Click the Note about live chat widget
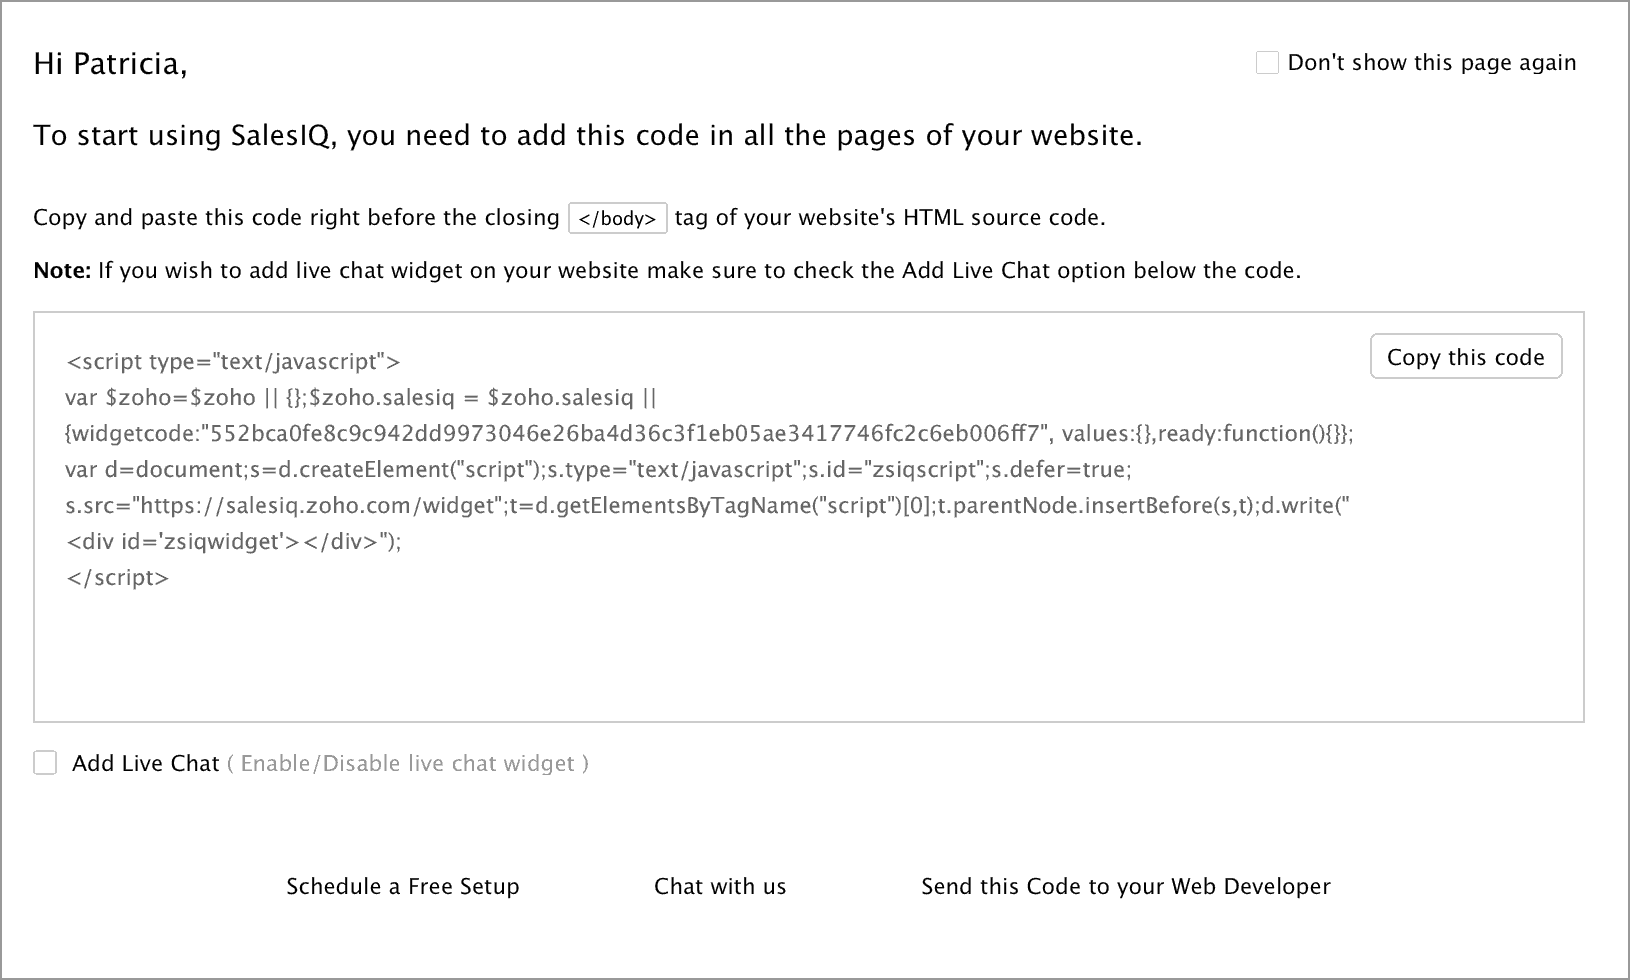Viewport: 1630px width, 980px height. coord(667,270)
